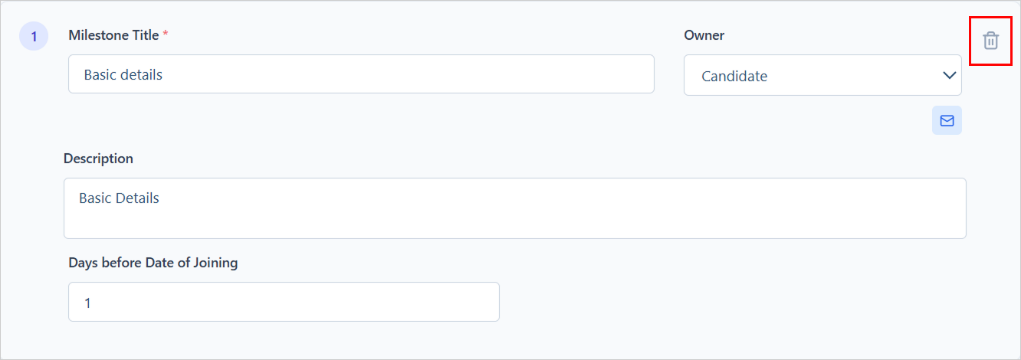
Task: Focus the Days before Date of Joining field
Action: (x=284, y=302)
